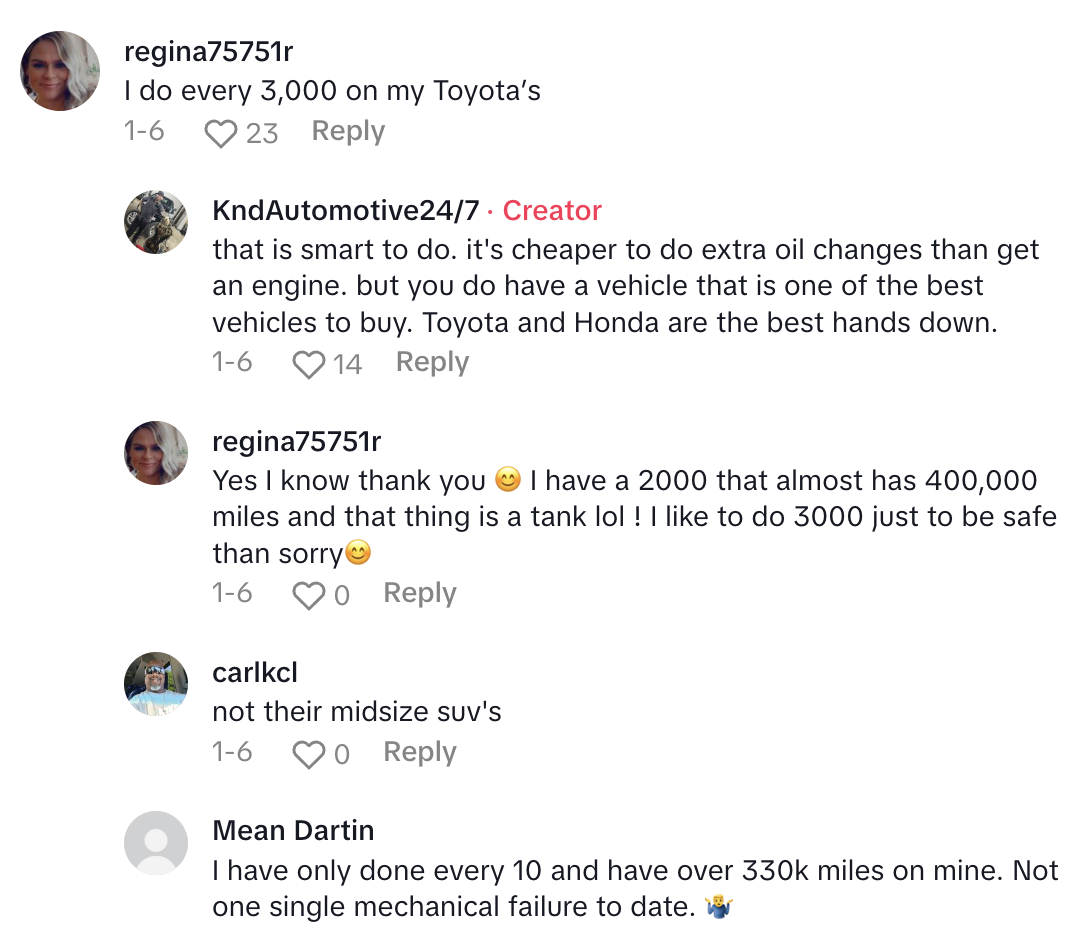Reply to regina75751r's top comment
1088x932 pixels.
[x=348, y=132]
